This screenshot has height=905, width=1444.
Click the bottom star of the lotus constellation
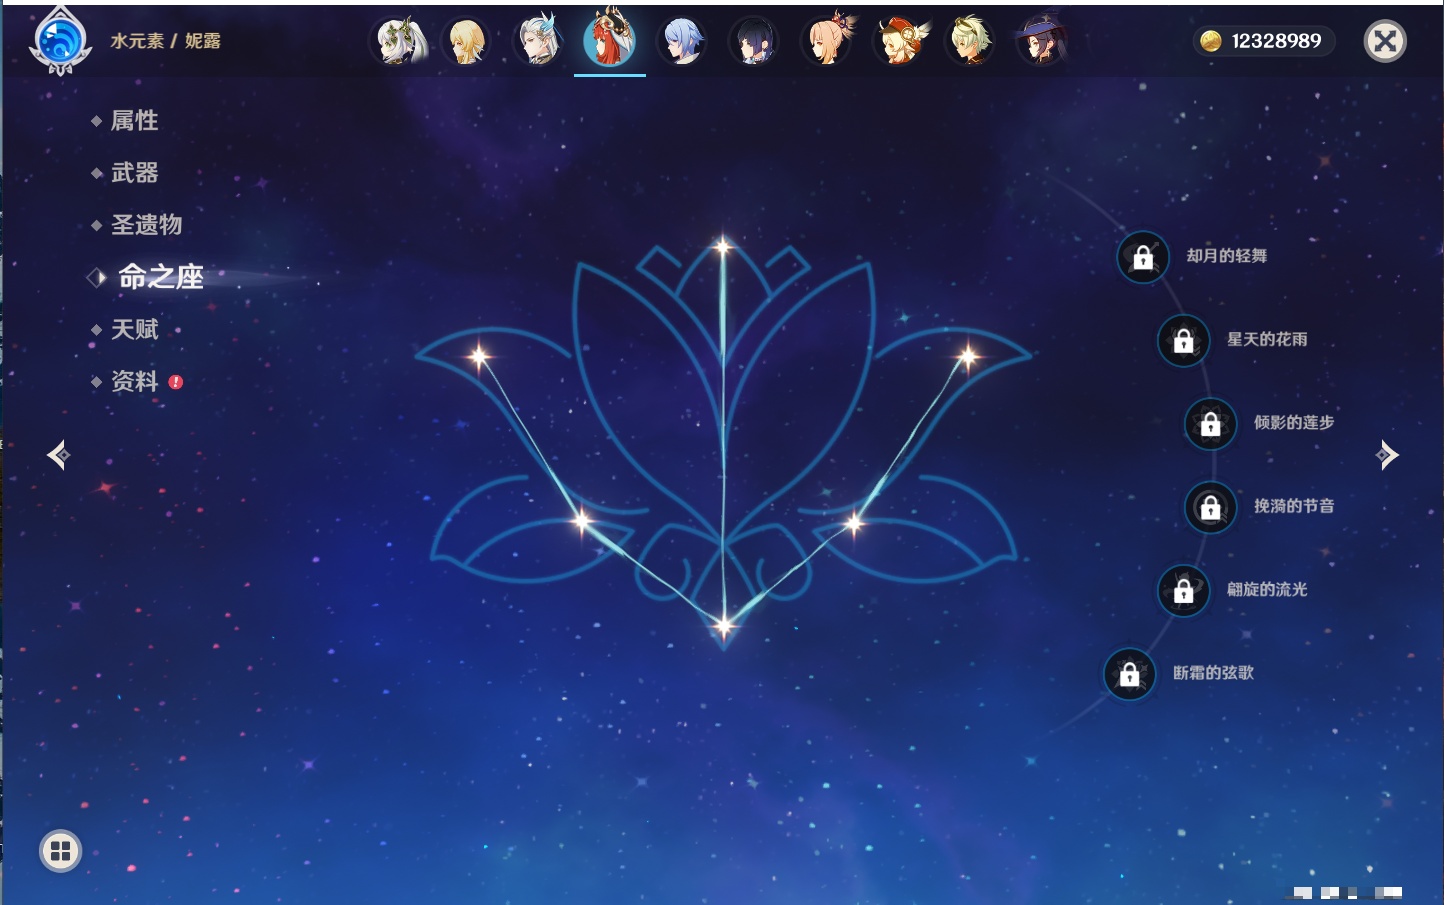pyautogui.click(x=723, y=627)
